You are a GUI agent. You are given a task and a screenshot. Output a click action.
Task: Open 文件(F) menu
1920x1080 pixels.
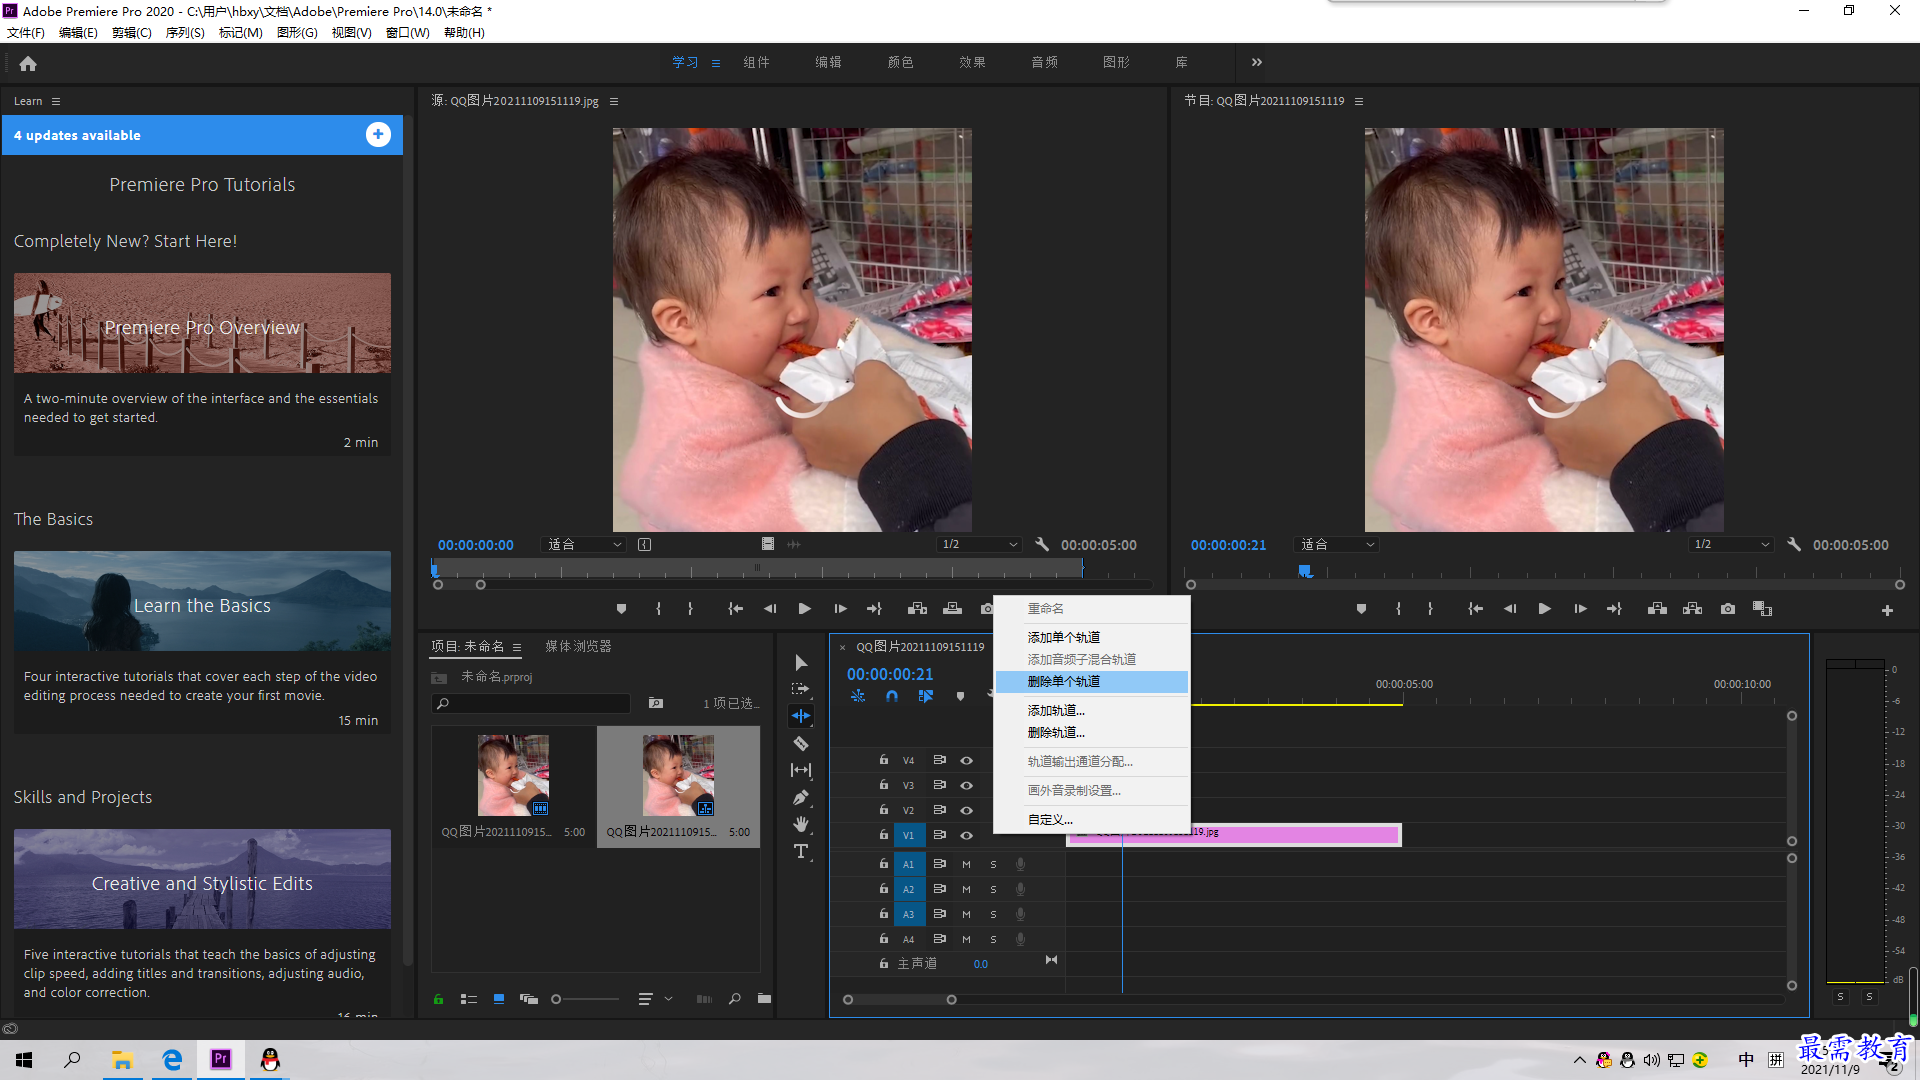[26, 32]
